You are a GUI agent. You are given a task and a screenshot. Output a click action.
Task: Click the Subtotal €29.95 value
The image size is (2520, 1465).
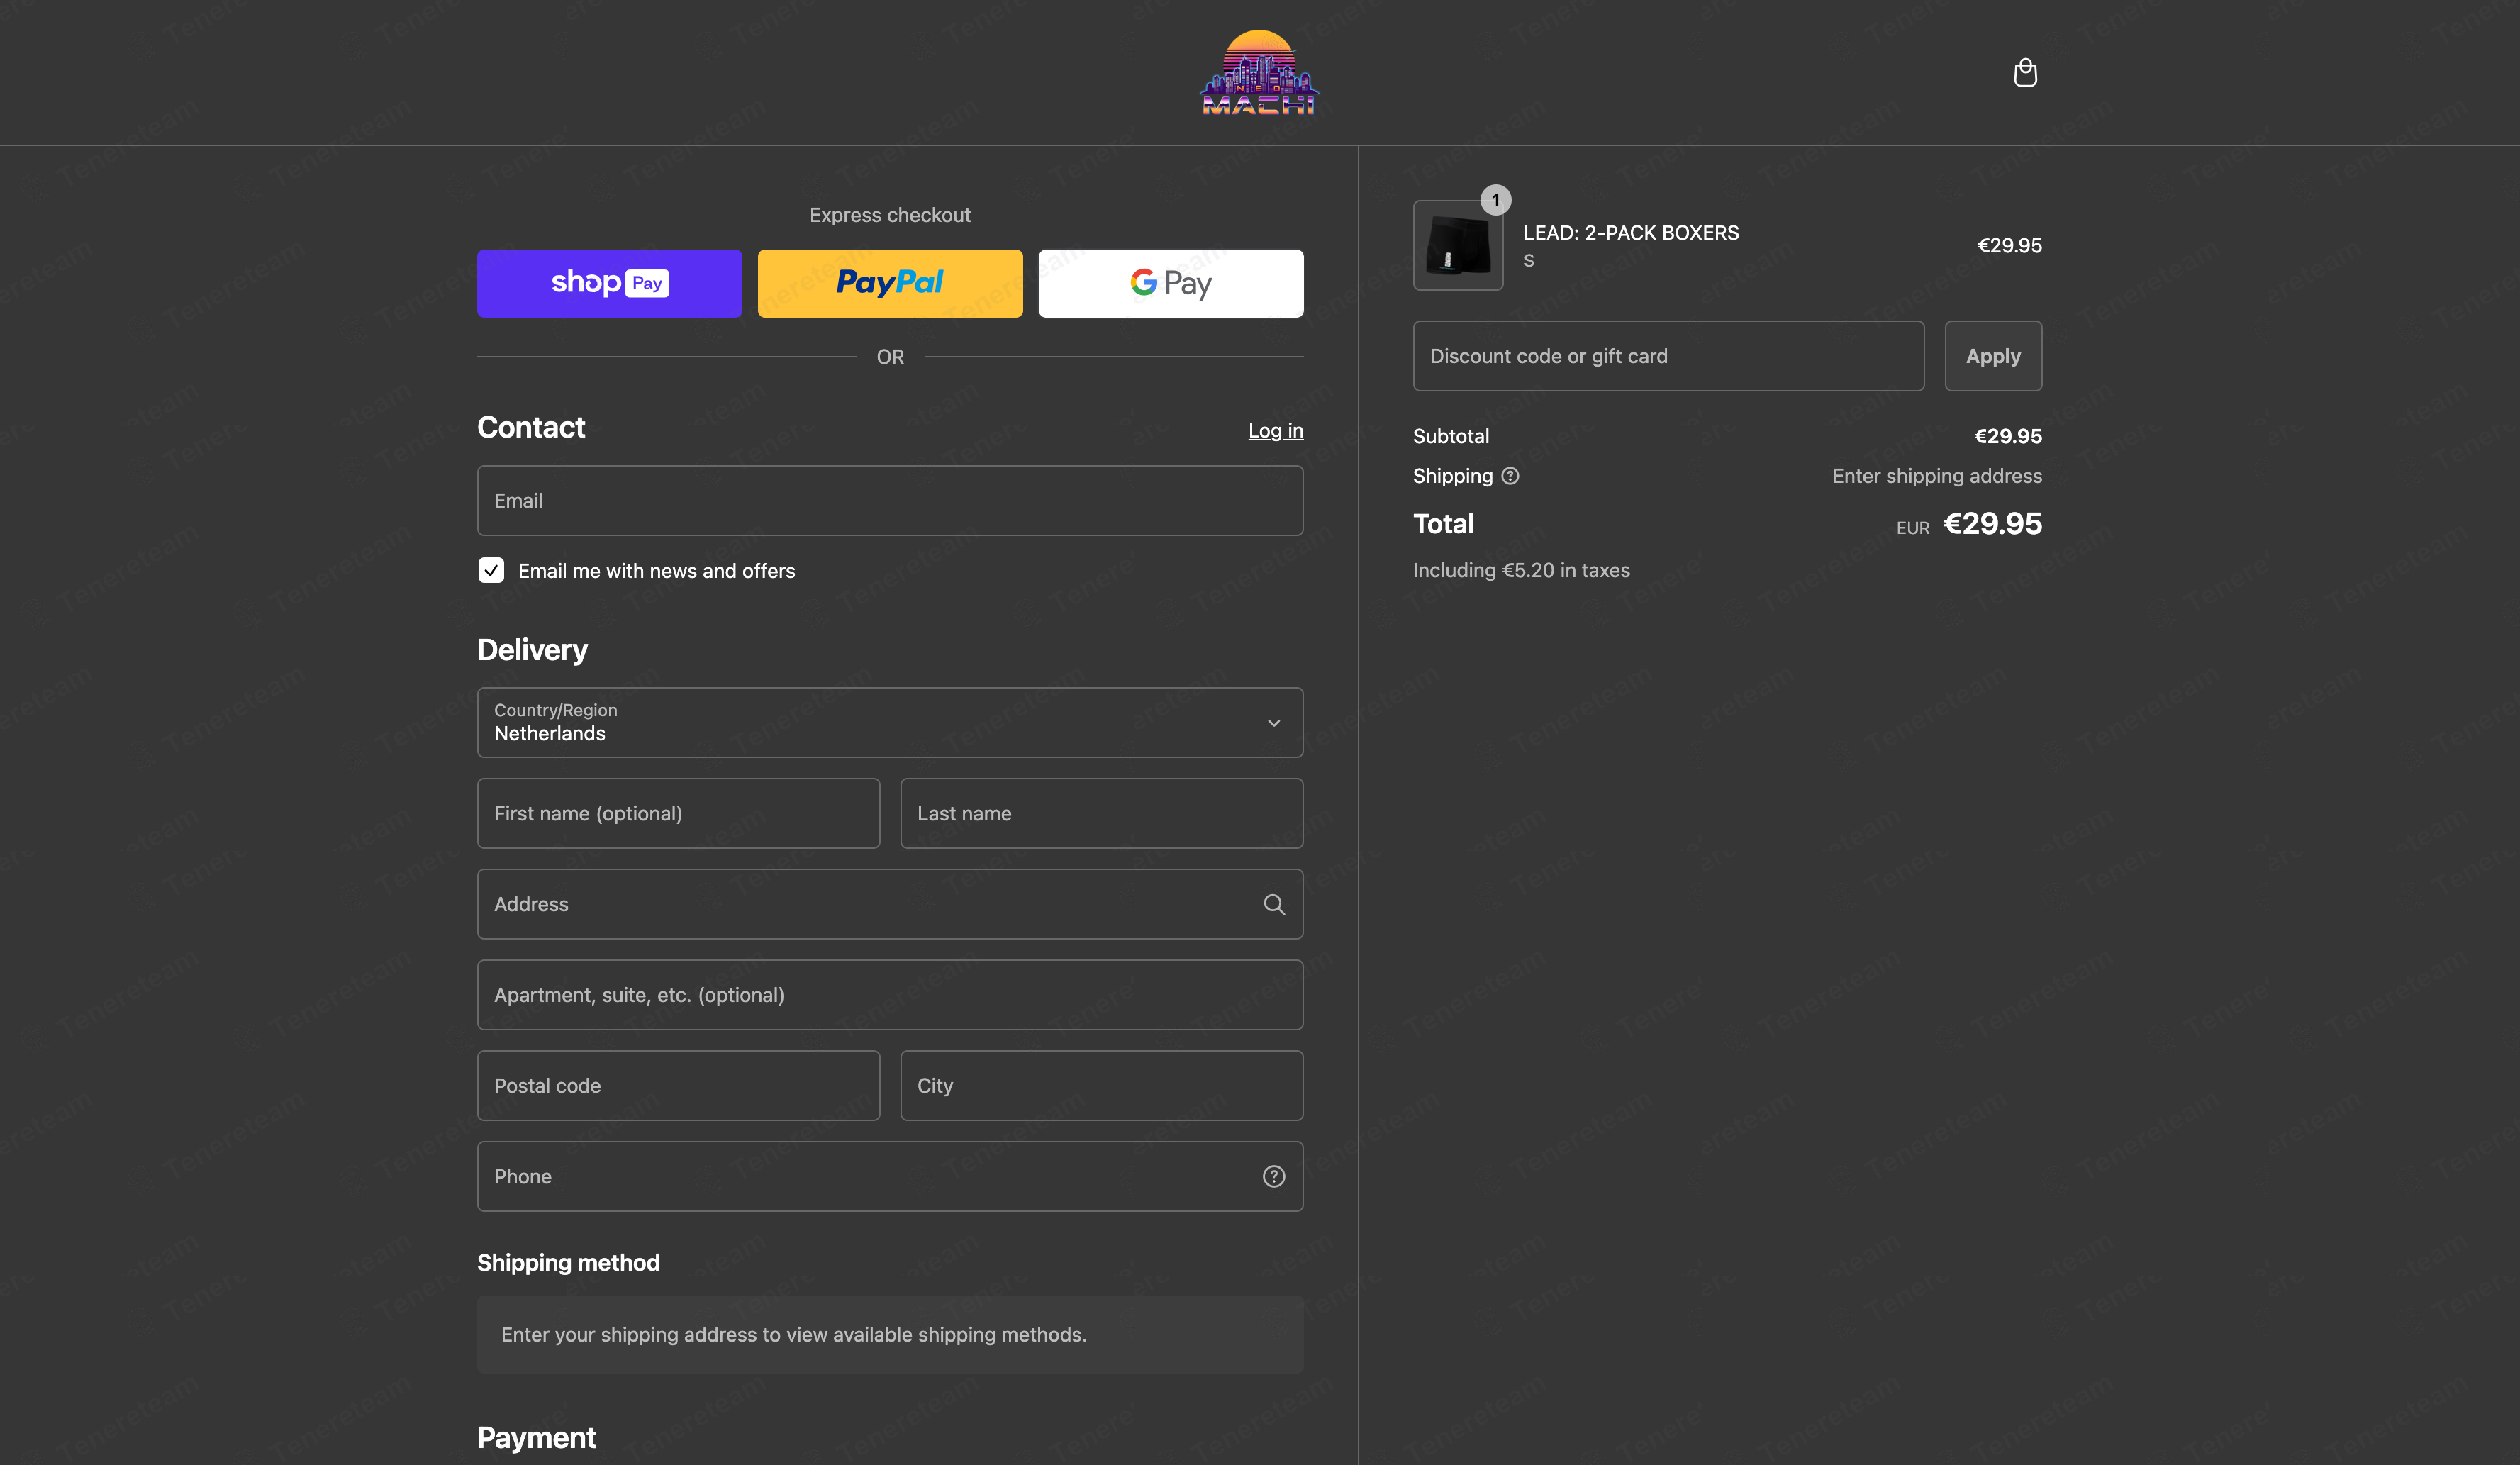2007,436
